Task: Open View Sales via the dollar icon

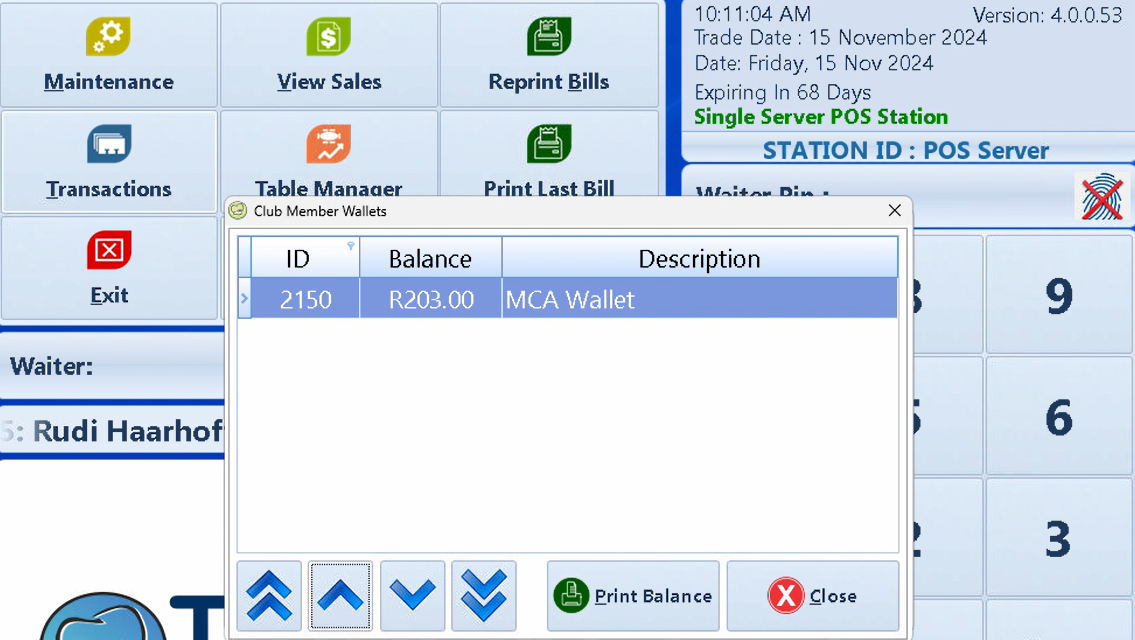Action: pos(328,37)
